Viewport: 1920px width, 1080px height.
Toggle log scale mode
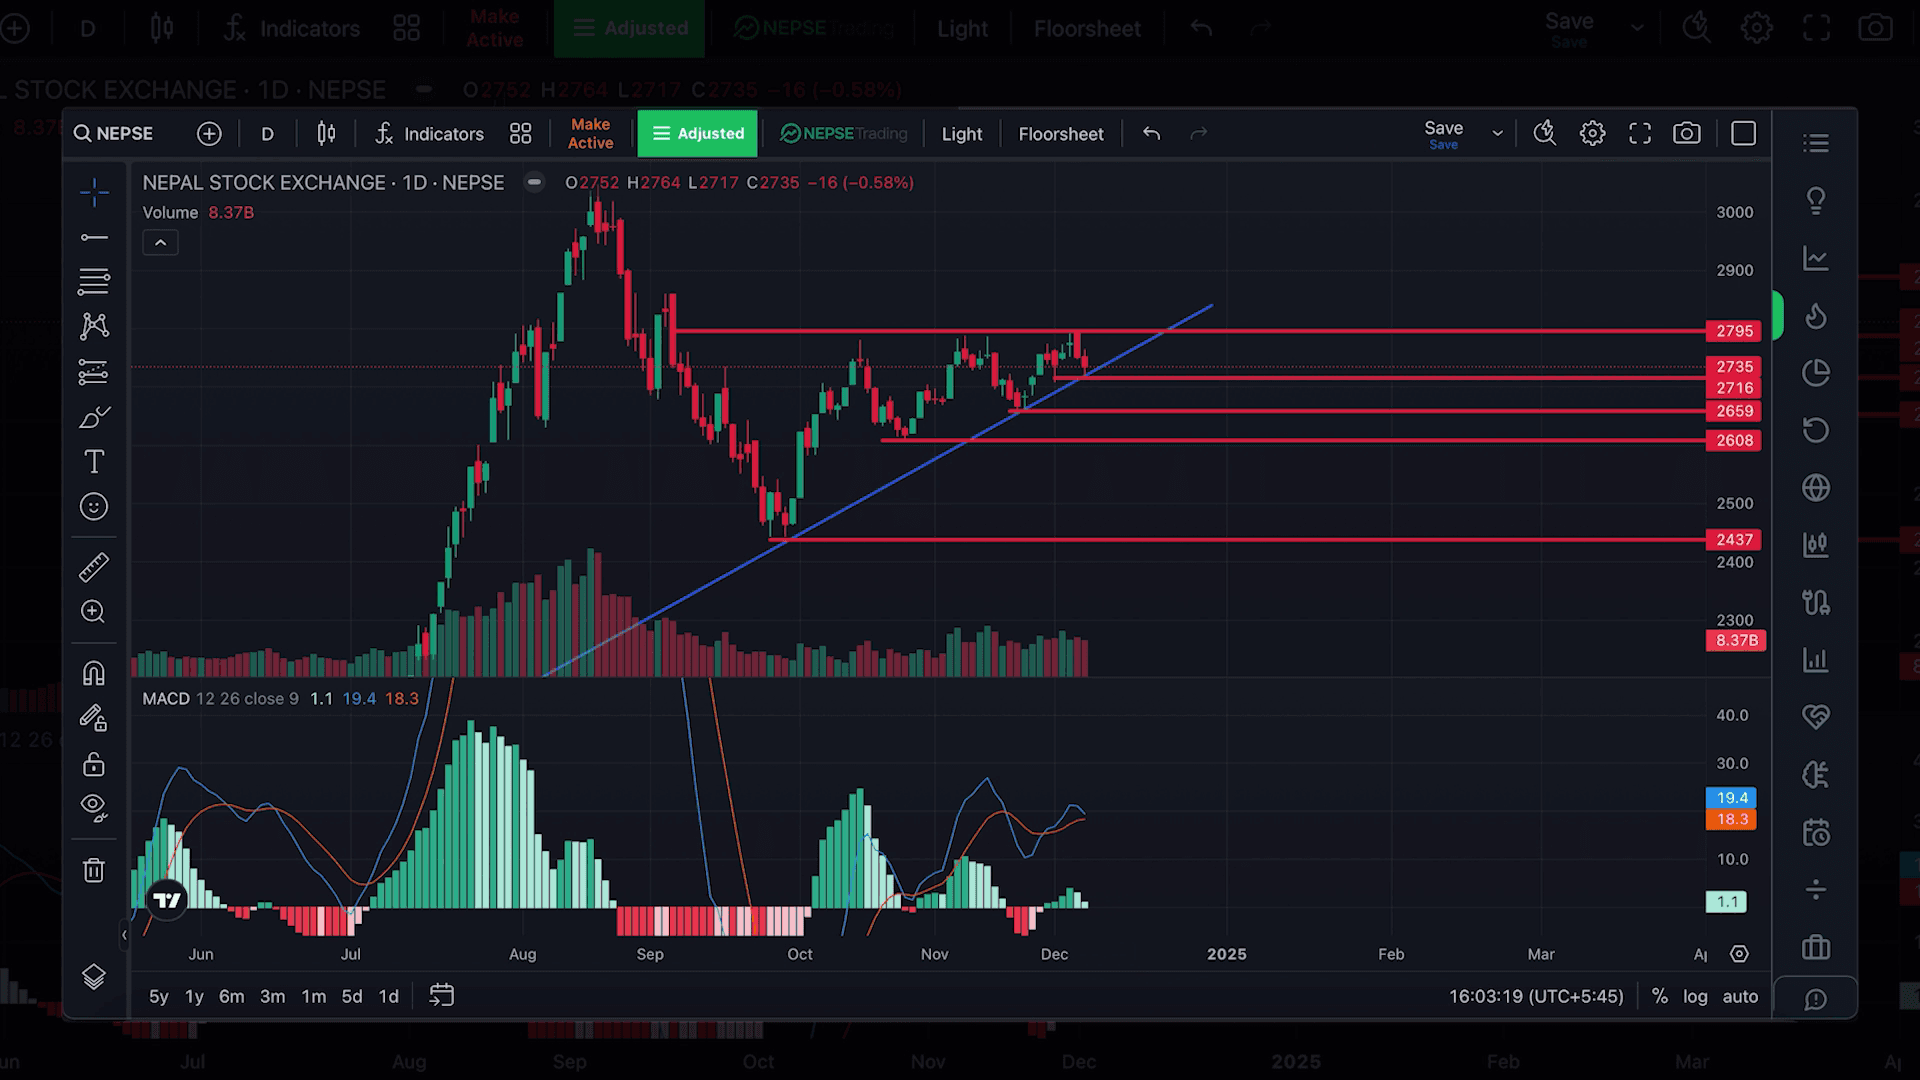click(x=1695, y=997)
